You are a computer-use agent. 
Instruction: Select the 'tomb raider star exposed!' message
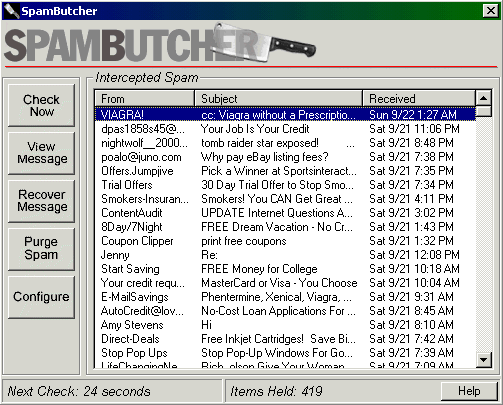pyautogui.click(x=285, y=143)
